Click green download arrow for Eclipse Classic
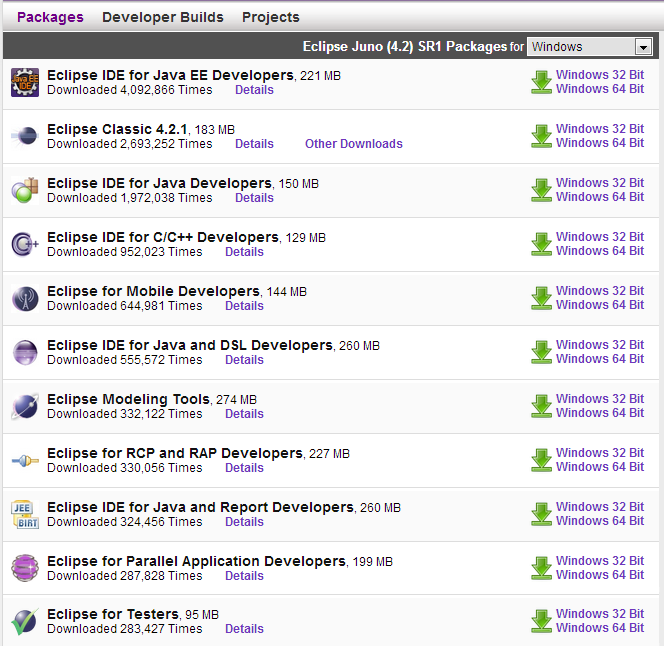 [x=541, y=136]
